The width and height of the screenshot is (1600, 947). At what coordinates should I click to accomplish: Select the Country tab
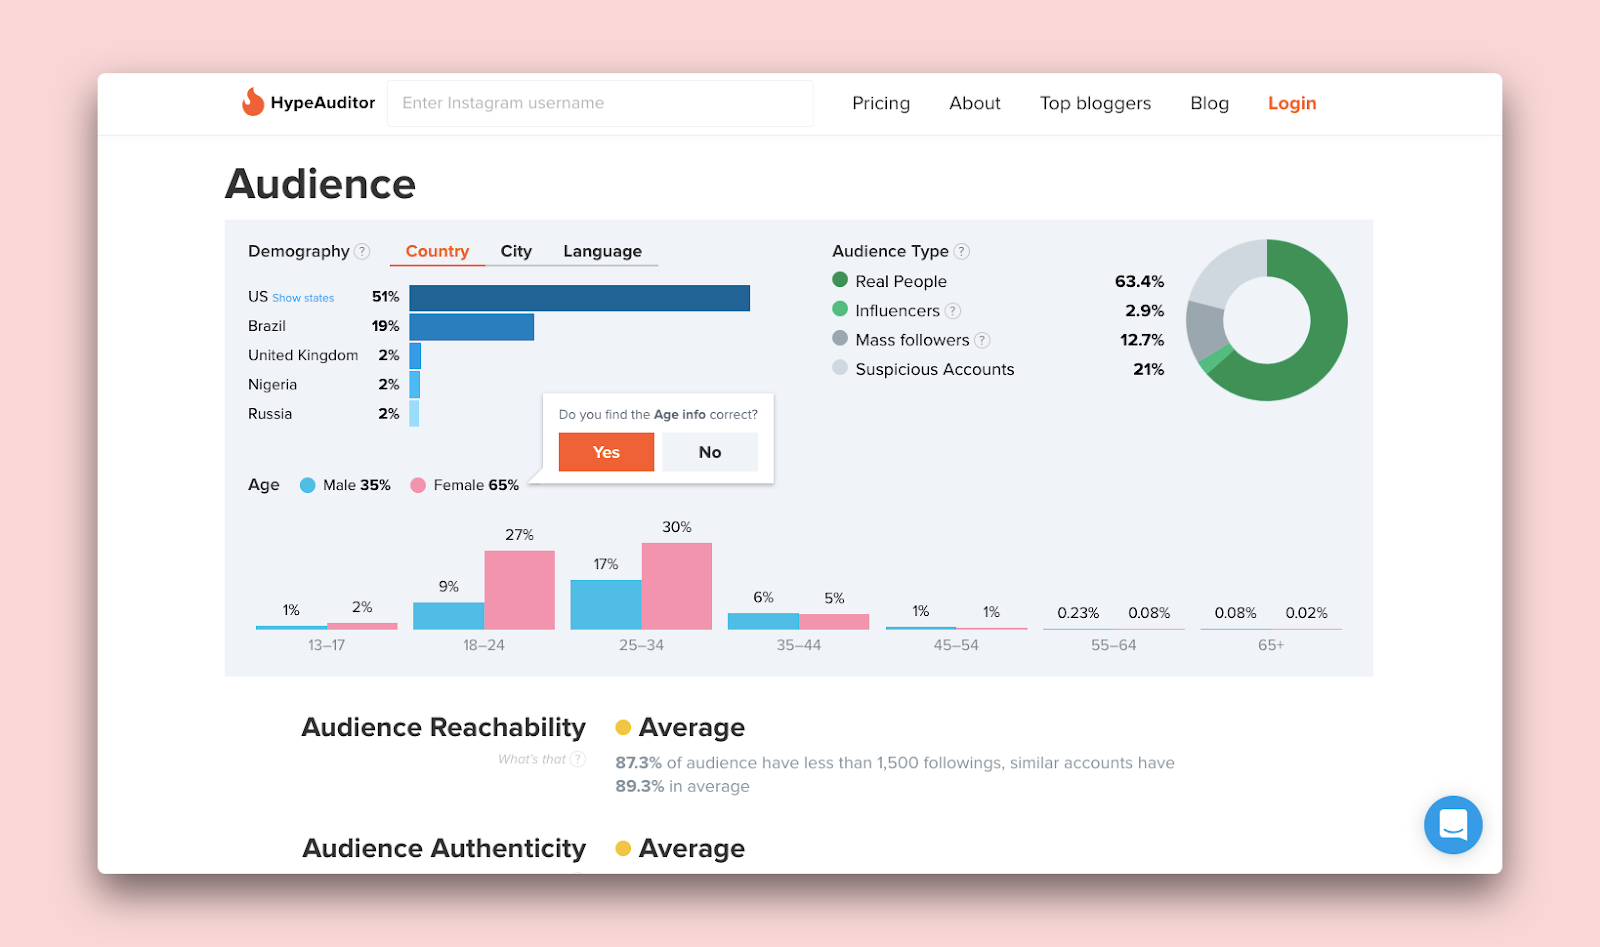coord(437,251)
